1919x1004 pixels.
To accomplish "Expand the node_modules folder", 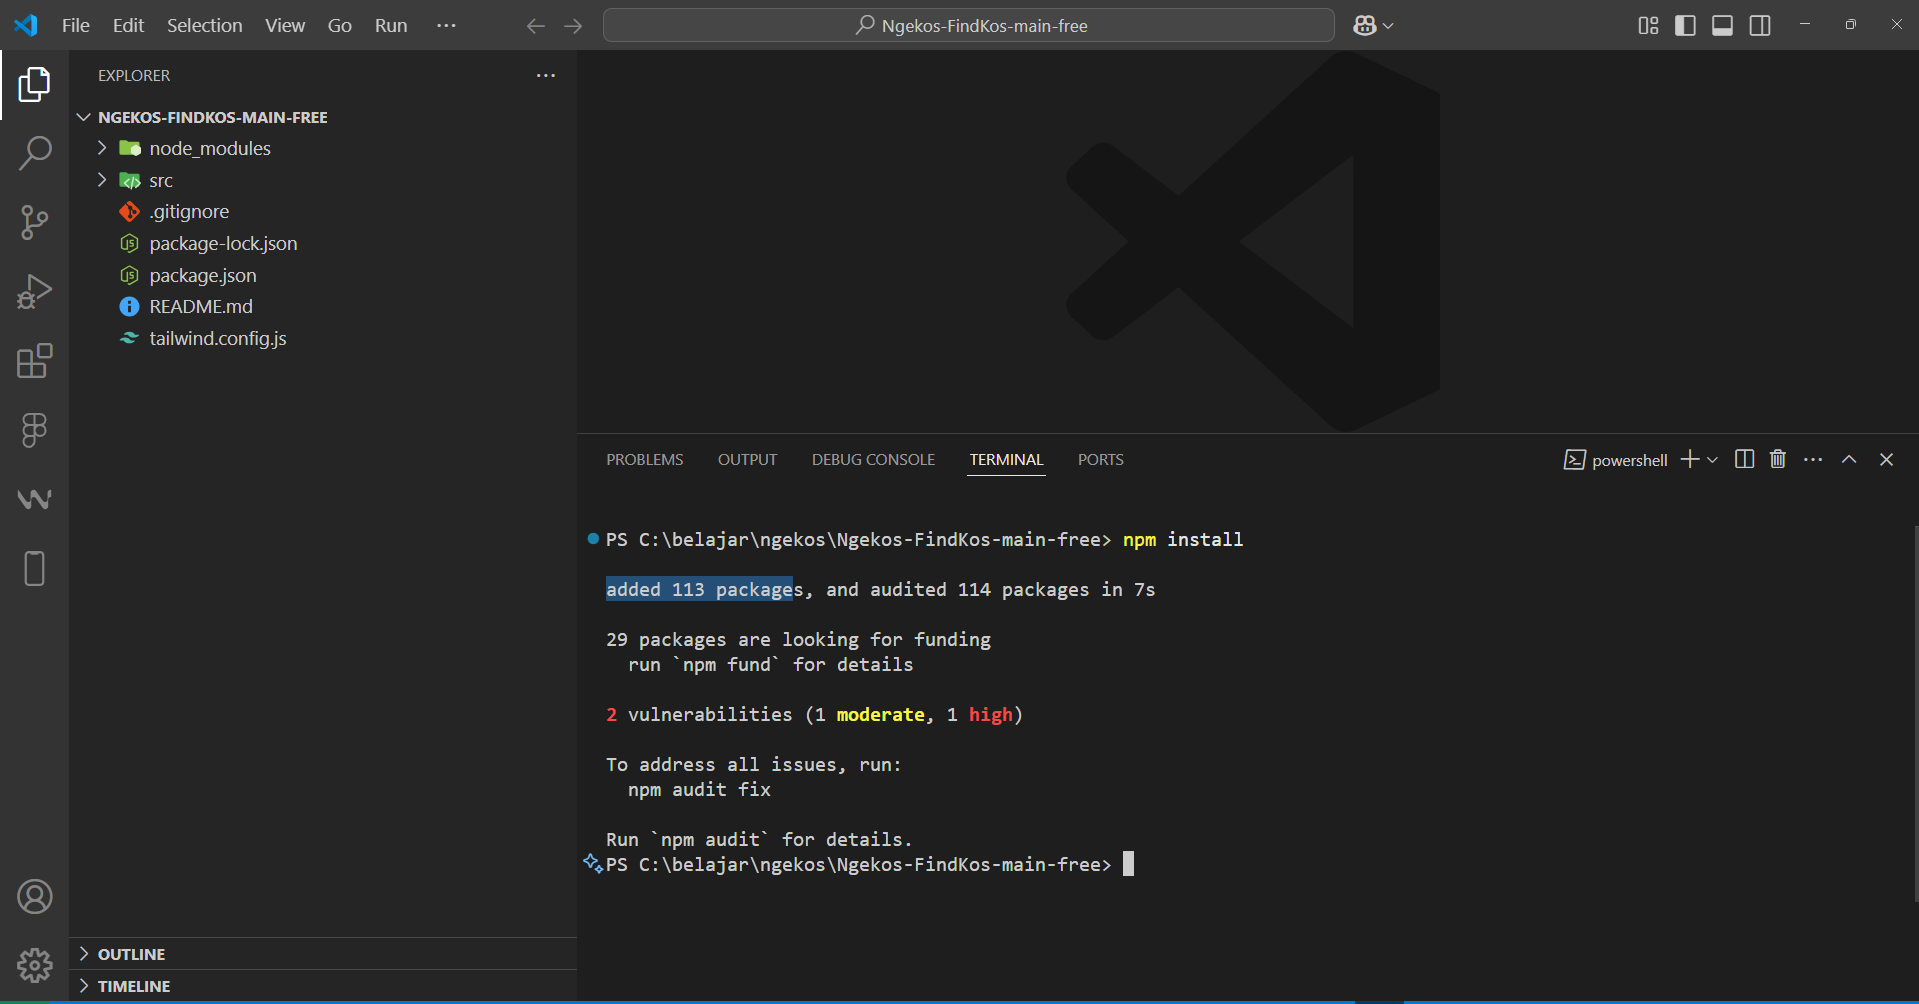I will pos(102,148).
